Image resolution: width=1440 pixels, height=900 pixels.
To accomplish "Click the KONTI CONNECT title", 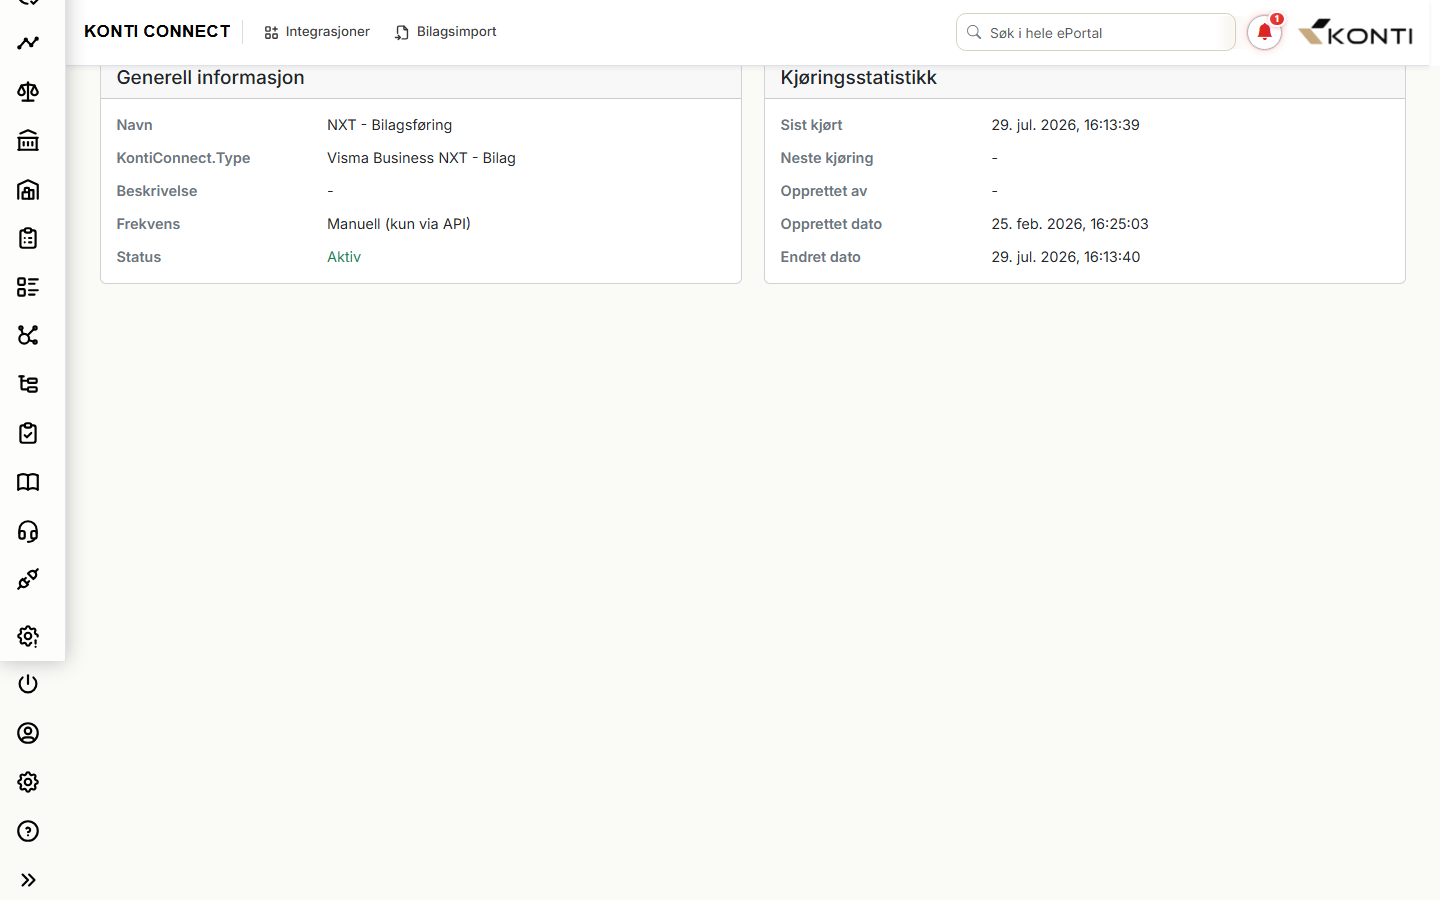I will click(x=157, y=32).
